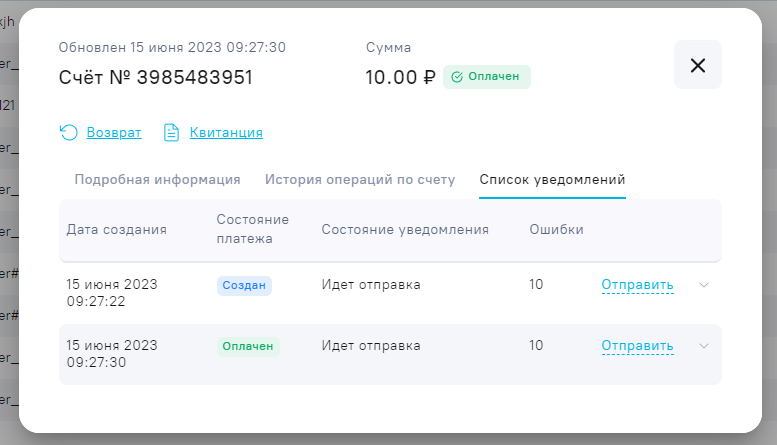Select the Список уведомлений tab
The image size is (777, 445).
tap(552, 180)
